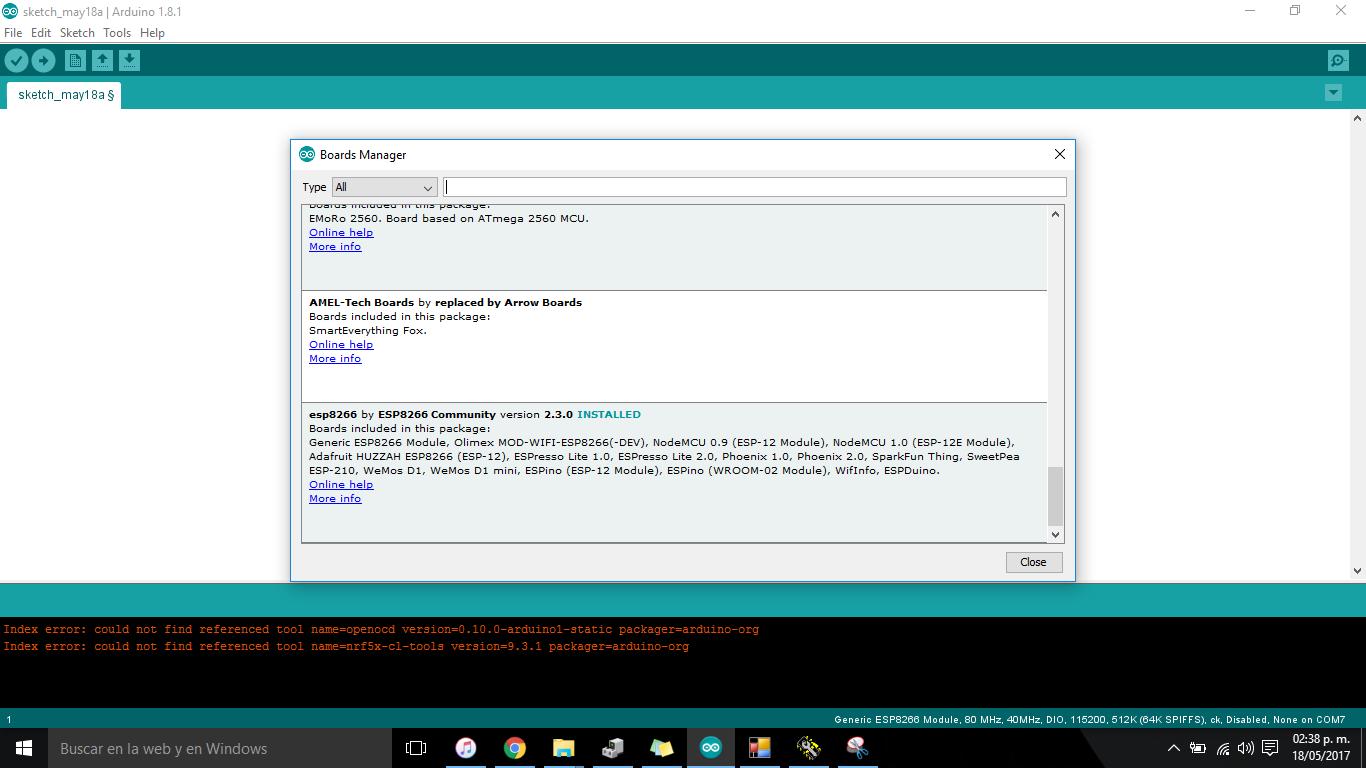Click the Buscar en la web search box
Viewport: 1366px width, 768px height.
[220, 748]
